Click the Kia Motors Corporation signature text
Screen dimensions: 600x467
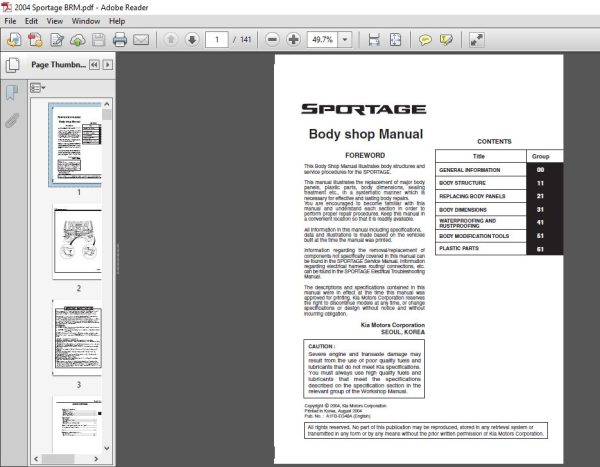click(393, 325)
